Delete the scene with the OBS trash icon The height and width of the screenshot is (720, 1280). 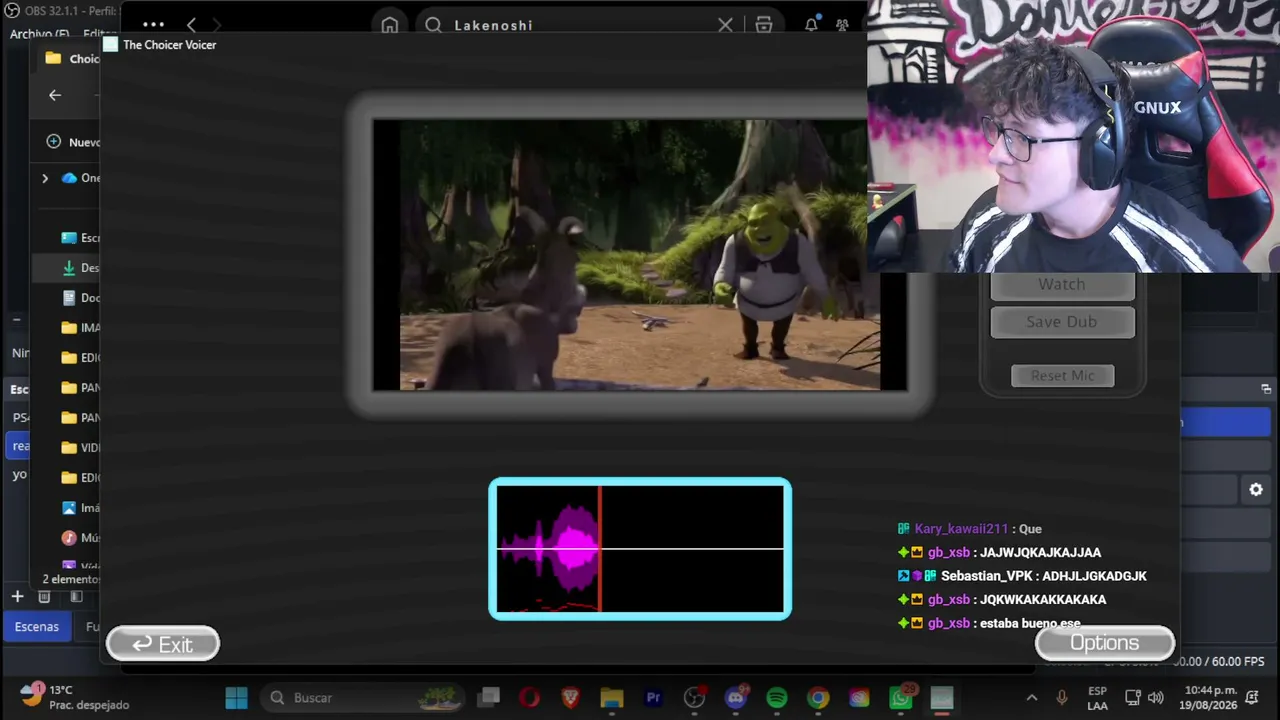coord(44,597)
